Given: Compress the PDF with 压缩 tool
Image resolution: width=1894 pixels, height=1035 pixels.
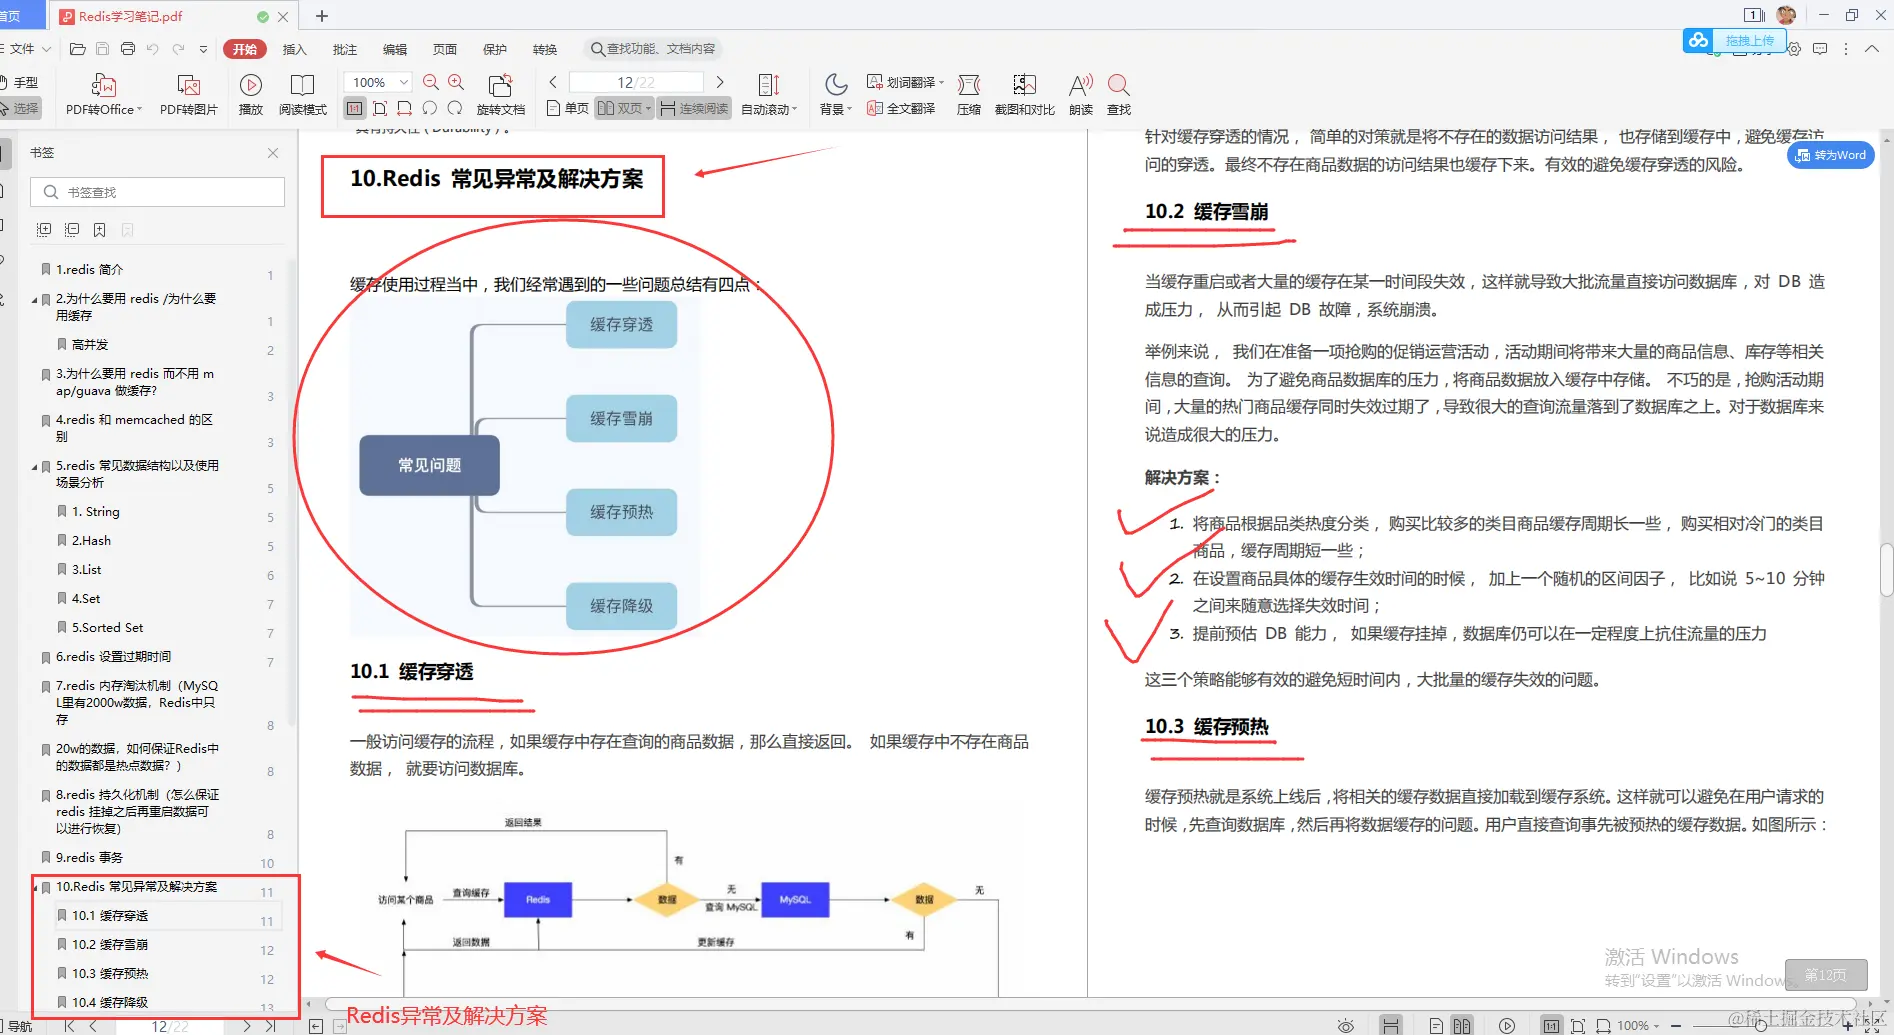Looking at the screenshot, I should 968,95.
